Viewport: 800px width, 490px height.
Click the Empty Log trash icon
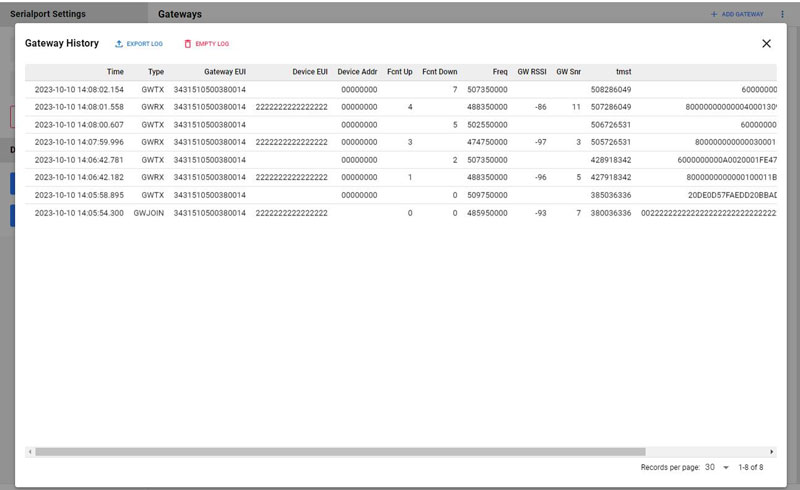(186, 44)
